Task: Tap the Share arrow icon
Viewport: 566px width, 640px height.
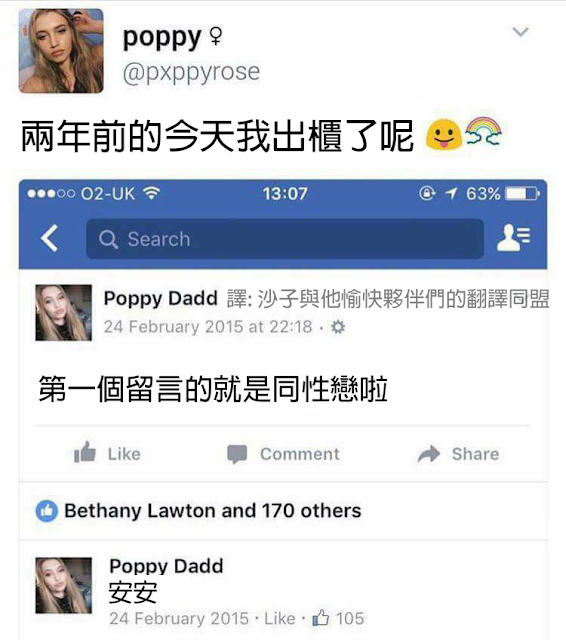Action: tap(428, 454)
